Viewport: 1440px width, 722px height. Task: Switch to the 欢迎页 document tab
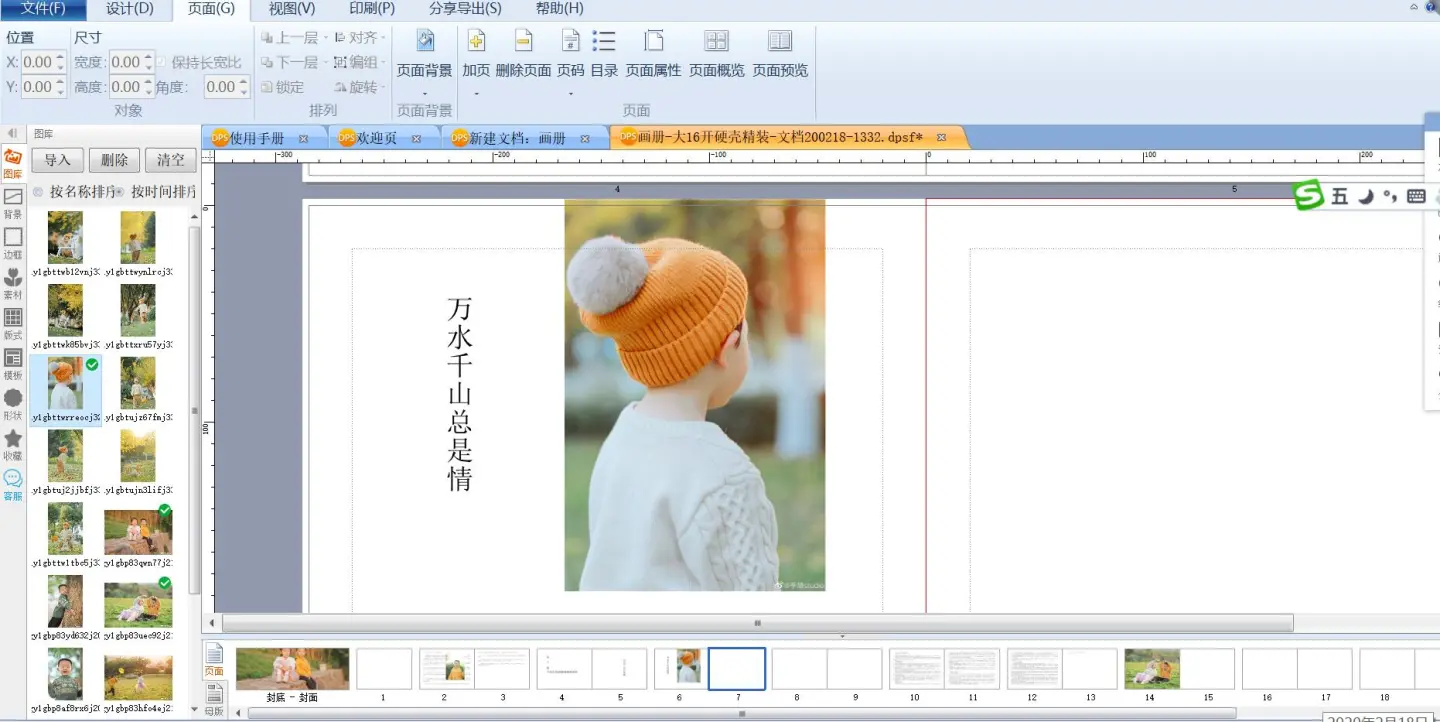[386, 138]
